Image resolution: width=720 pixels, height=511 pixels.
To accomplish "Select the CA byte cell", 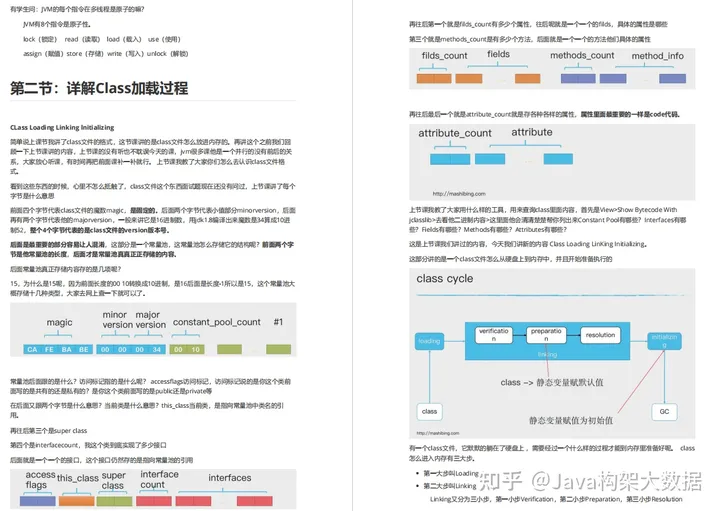I will (32, 349).
